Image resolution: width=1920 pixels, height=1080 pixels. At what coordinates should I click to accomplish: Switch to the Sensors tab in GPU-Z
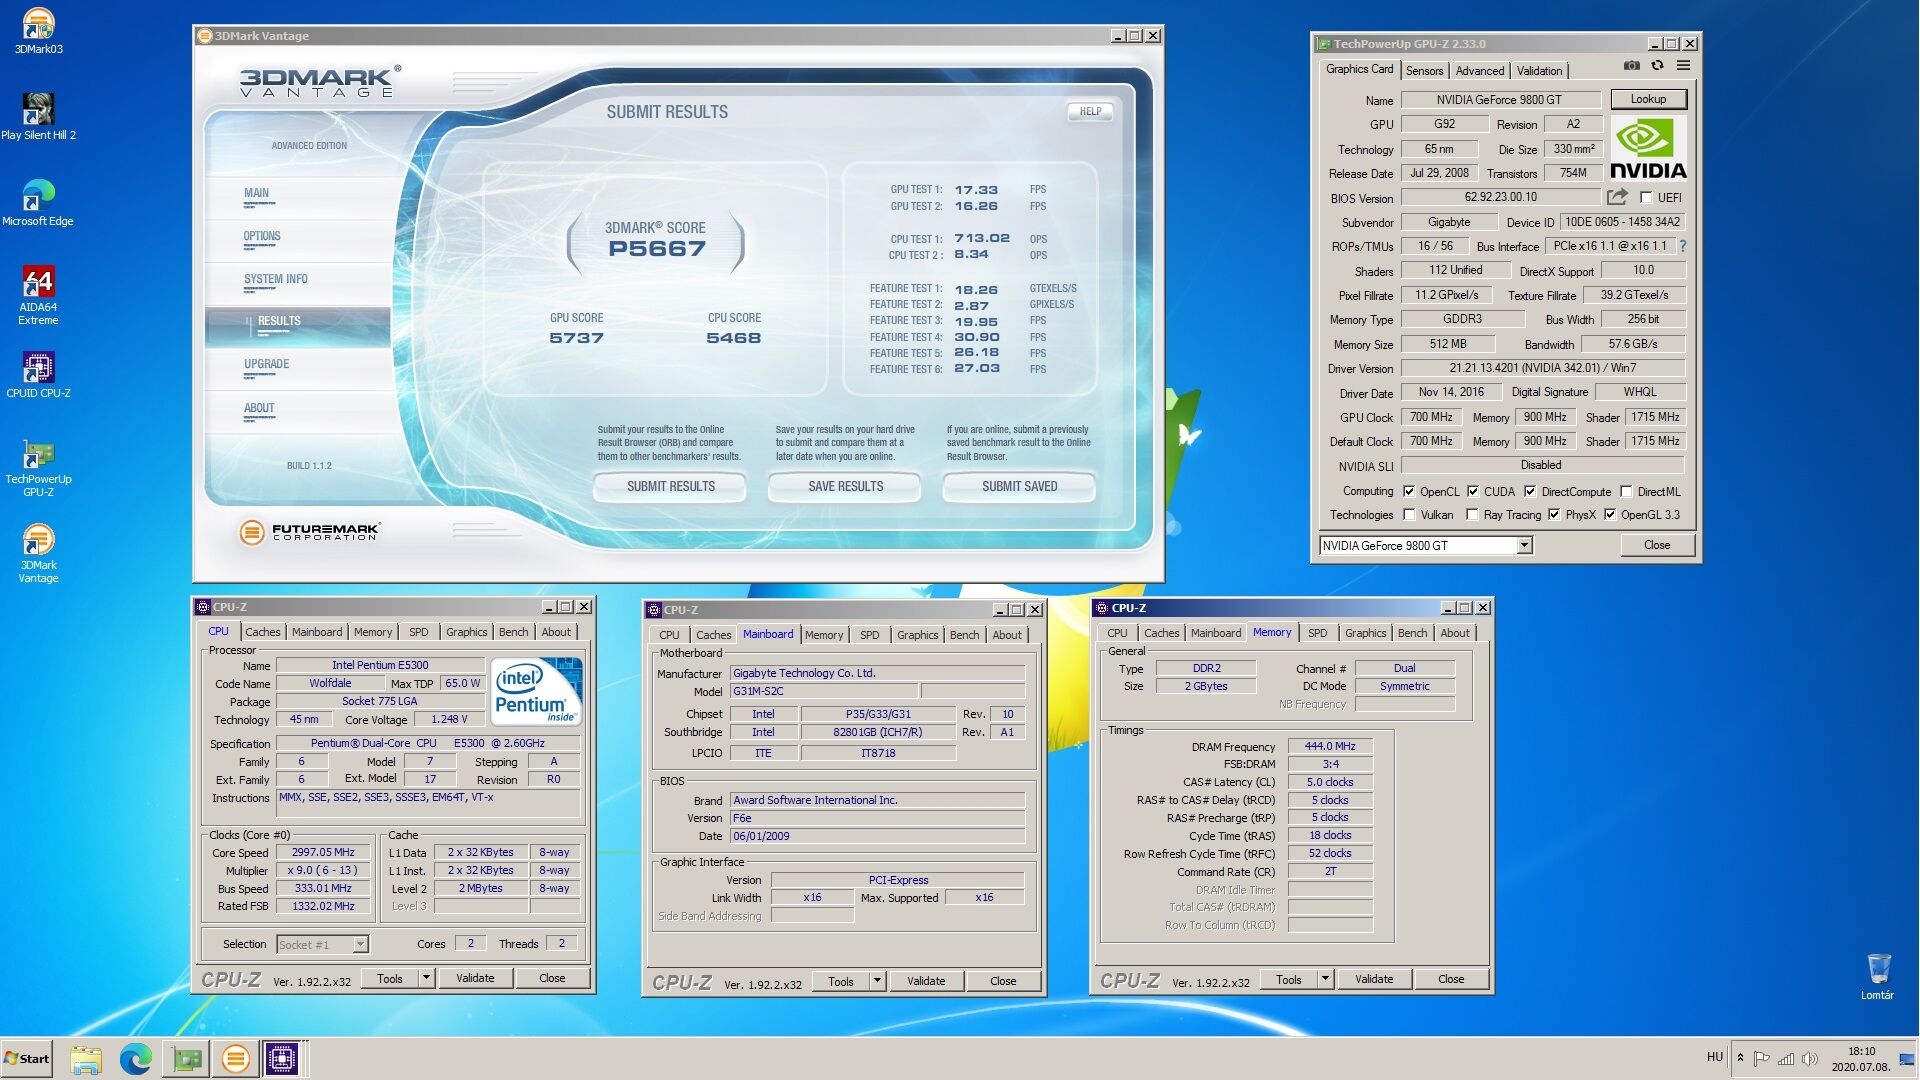click(1424, 71)
